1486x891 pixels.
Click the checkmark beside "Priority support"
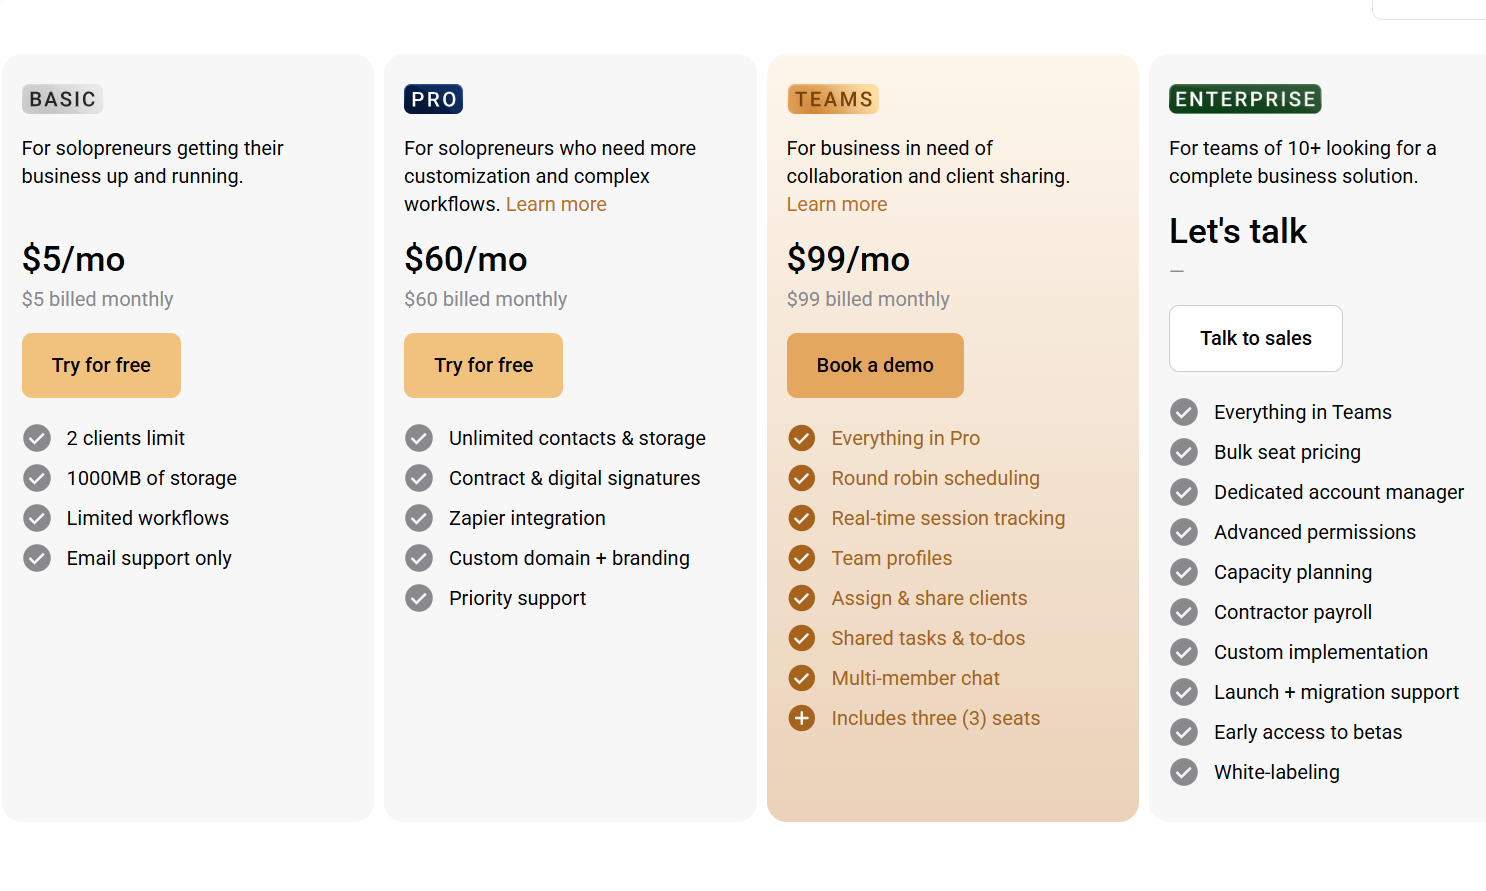pyautogui.click(x=419, y=598)
